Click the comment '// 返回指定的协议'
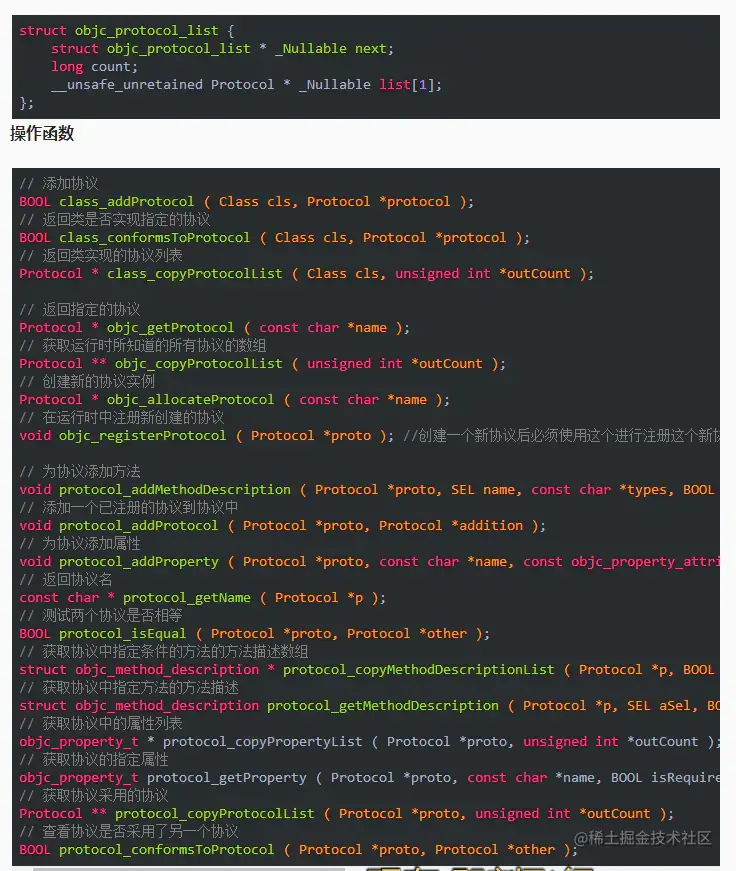This screenshot has width=736, height=871. pos(79,309)
